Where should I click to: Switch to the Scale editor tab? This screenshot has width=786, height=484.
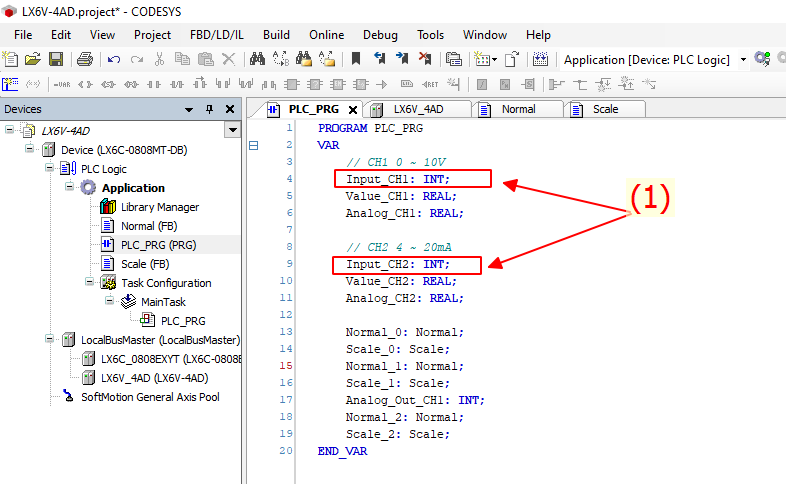[x=604, y=109]
